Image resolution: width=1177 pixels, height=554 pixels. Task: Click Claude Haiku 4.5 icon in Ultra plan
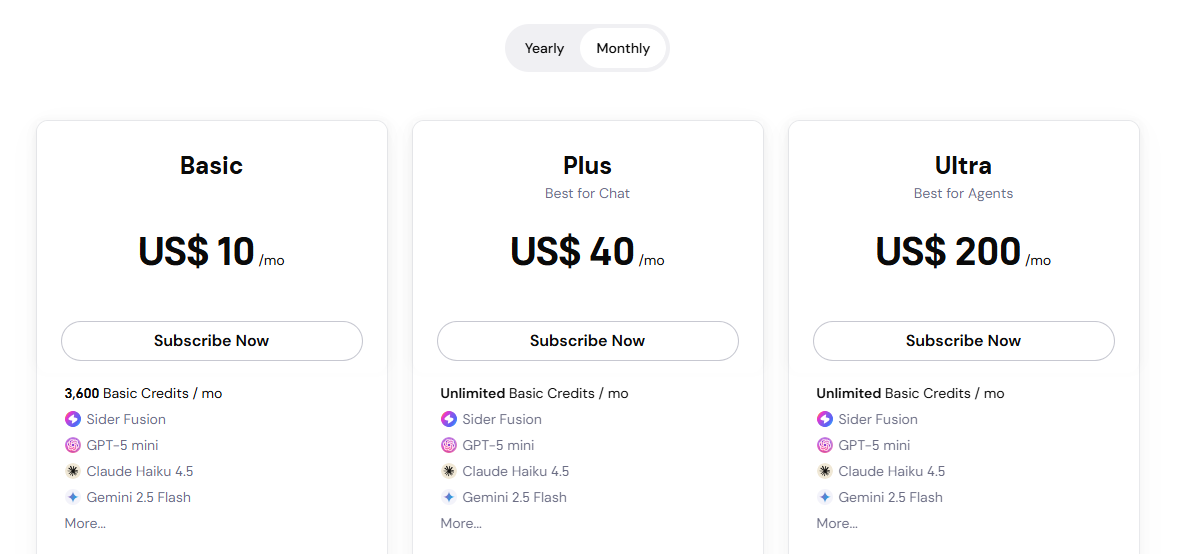coord(825,471)
